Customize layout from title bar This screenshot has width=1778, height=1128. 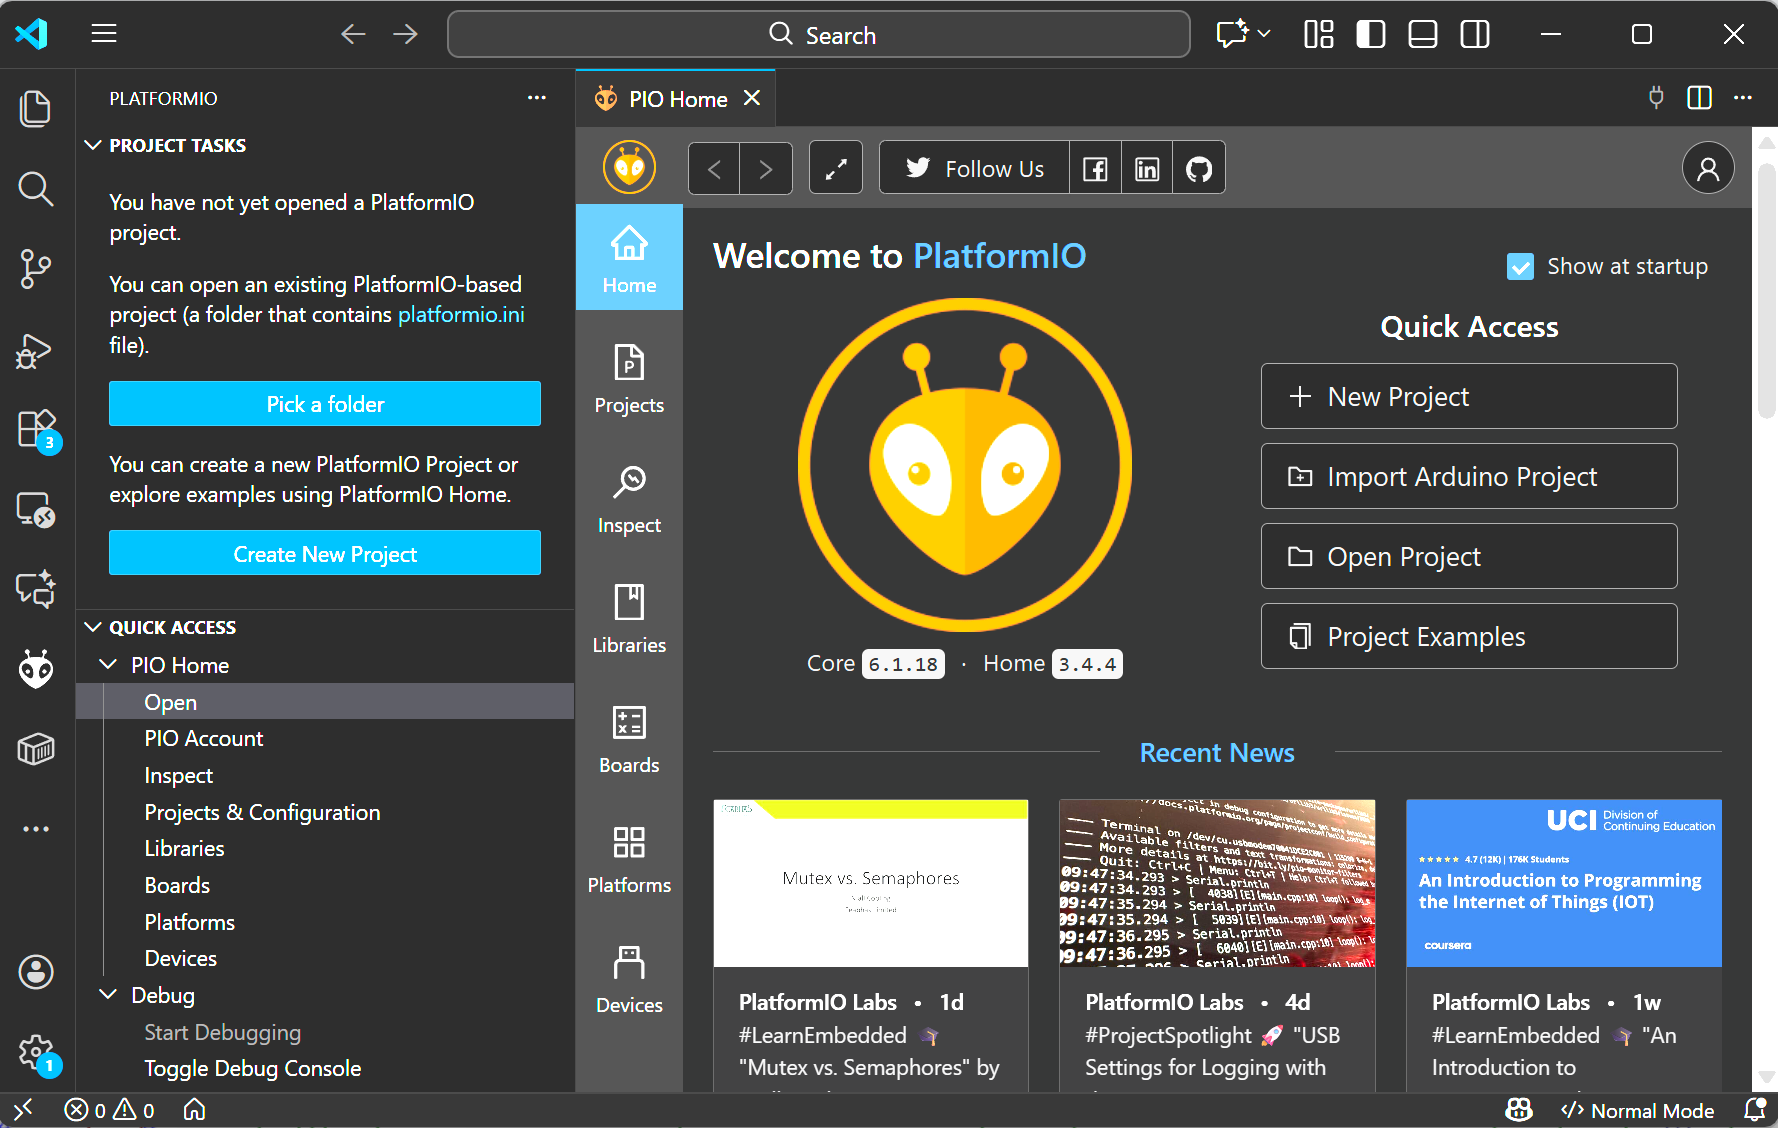point(1319,35)
